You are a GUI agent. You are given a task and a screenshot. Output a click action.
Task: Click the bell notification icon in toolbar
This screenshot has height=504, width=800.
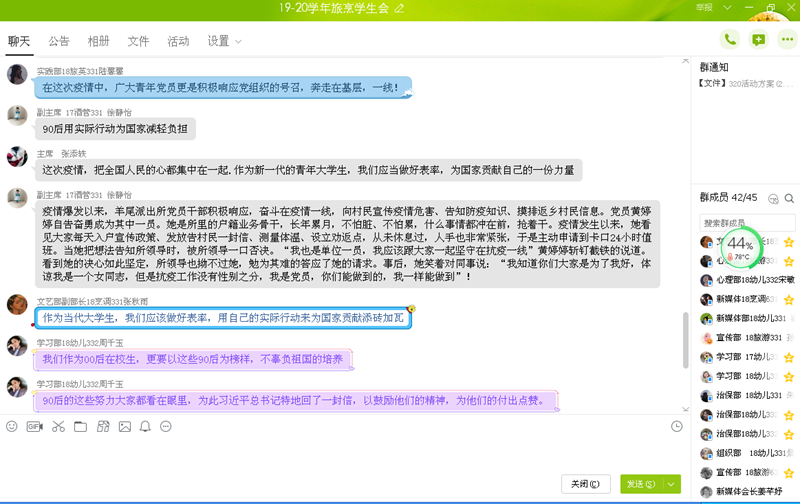click(x=145, y=427)
